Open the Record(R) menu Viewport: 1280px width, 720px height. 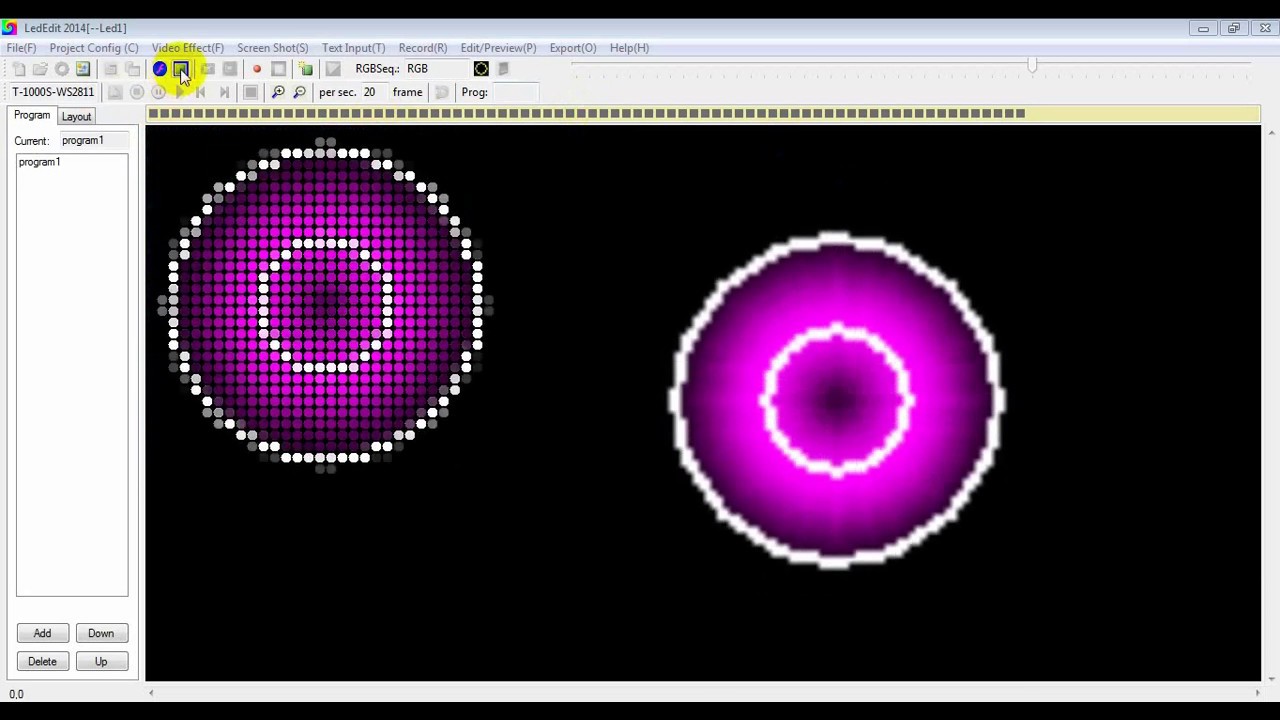point(422,48)
